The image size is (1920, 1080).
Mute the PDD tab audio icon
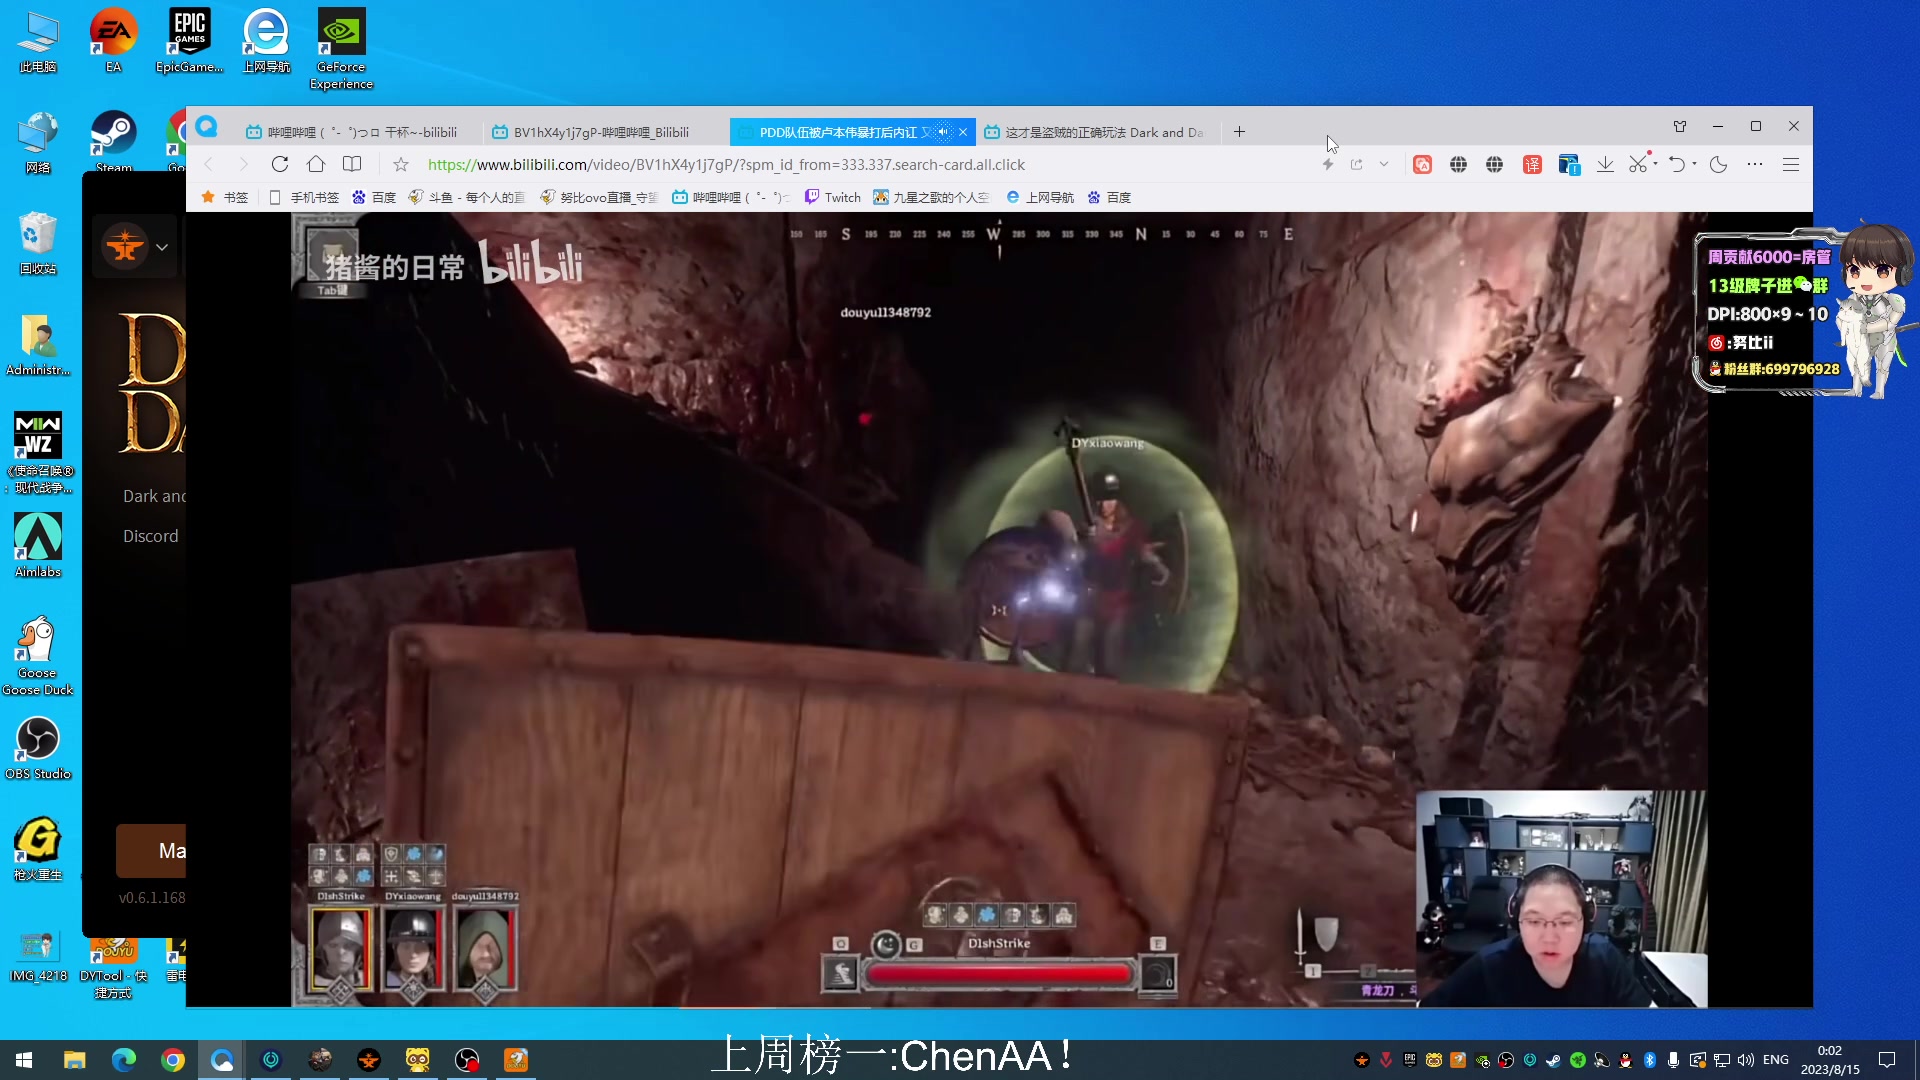click(x=943, y=132)
